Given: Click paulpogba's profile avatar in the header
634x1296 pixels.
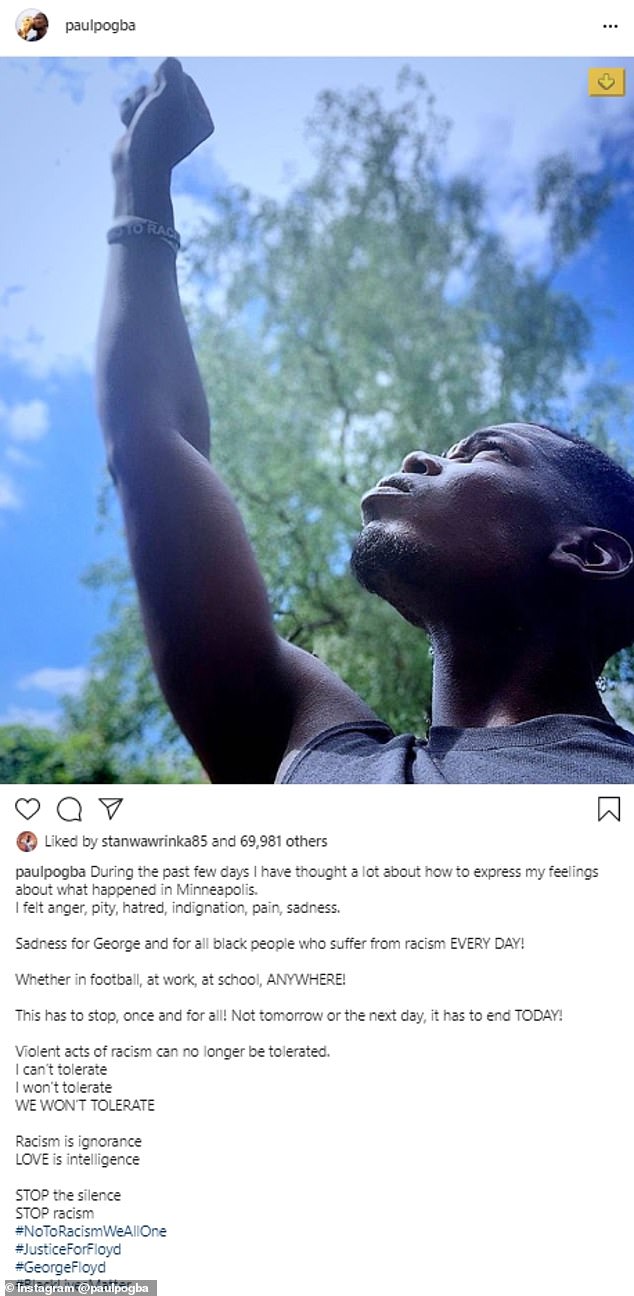Looking at the screenshot, I should pyautogui.click(x=31, y=25).
